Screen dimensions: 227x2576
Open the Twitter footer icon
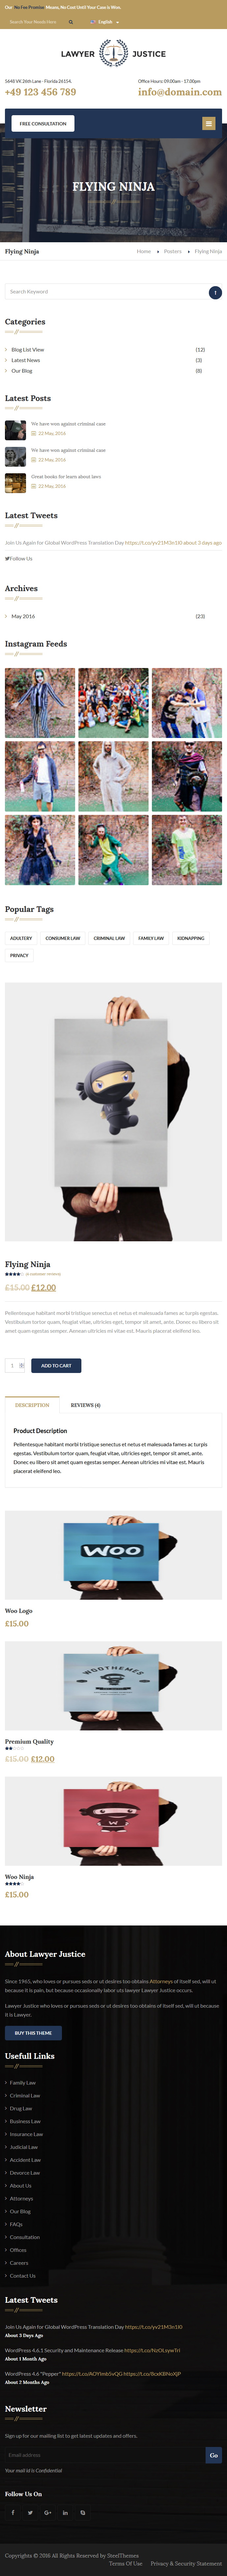[30, 2512]
